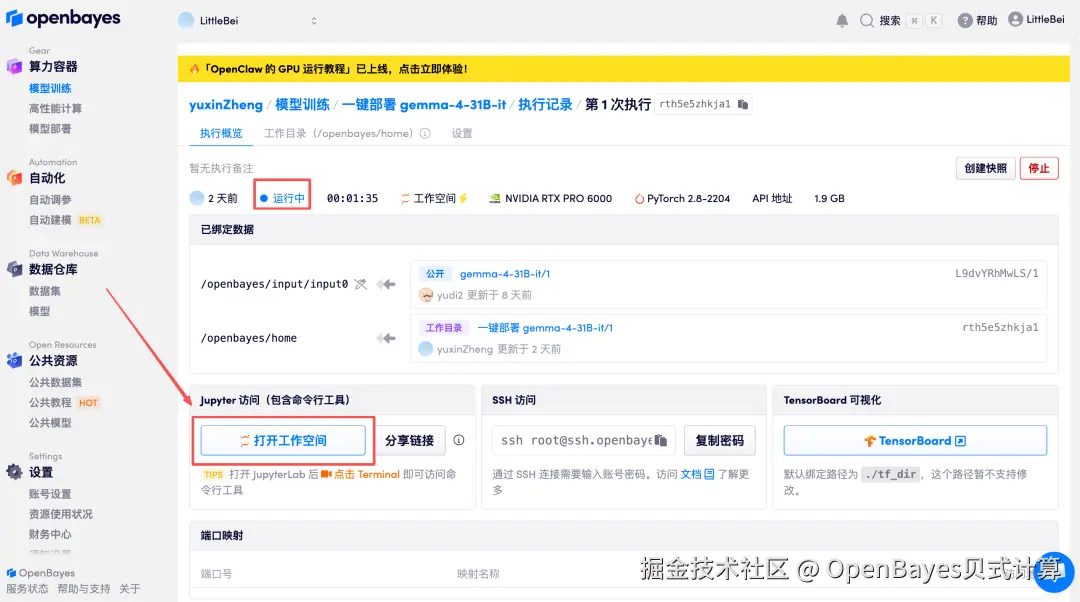Click info icon next to 分享链接
This screenshot has height=602, width=1080.
[459, 440]
